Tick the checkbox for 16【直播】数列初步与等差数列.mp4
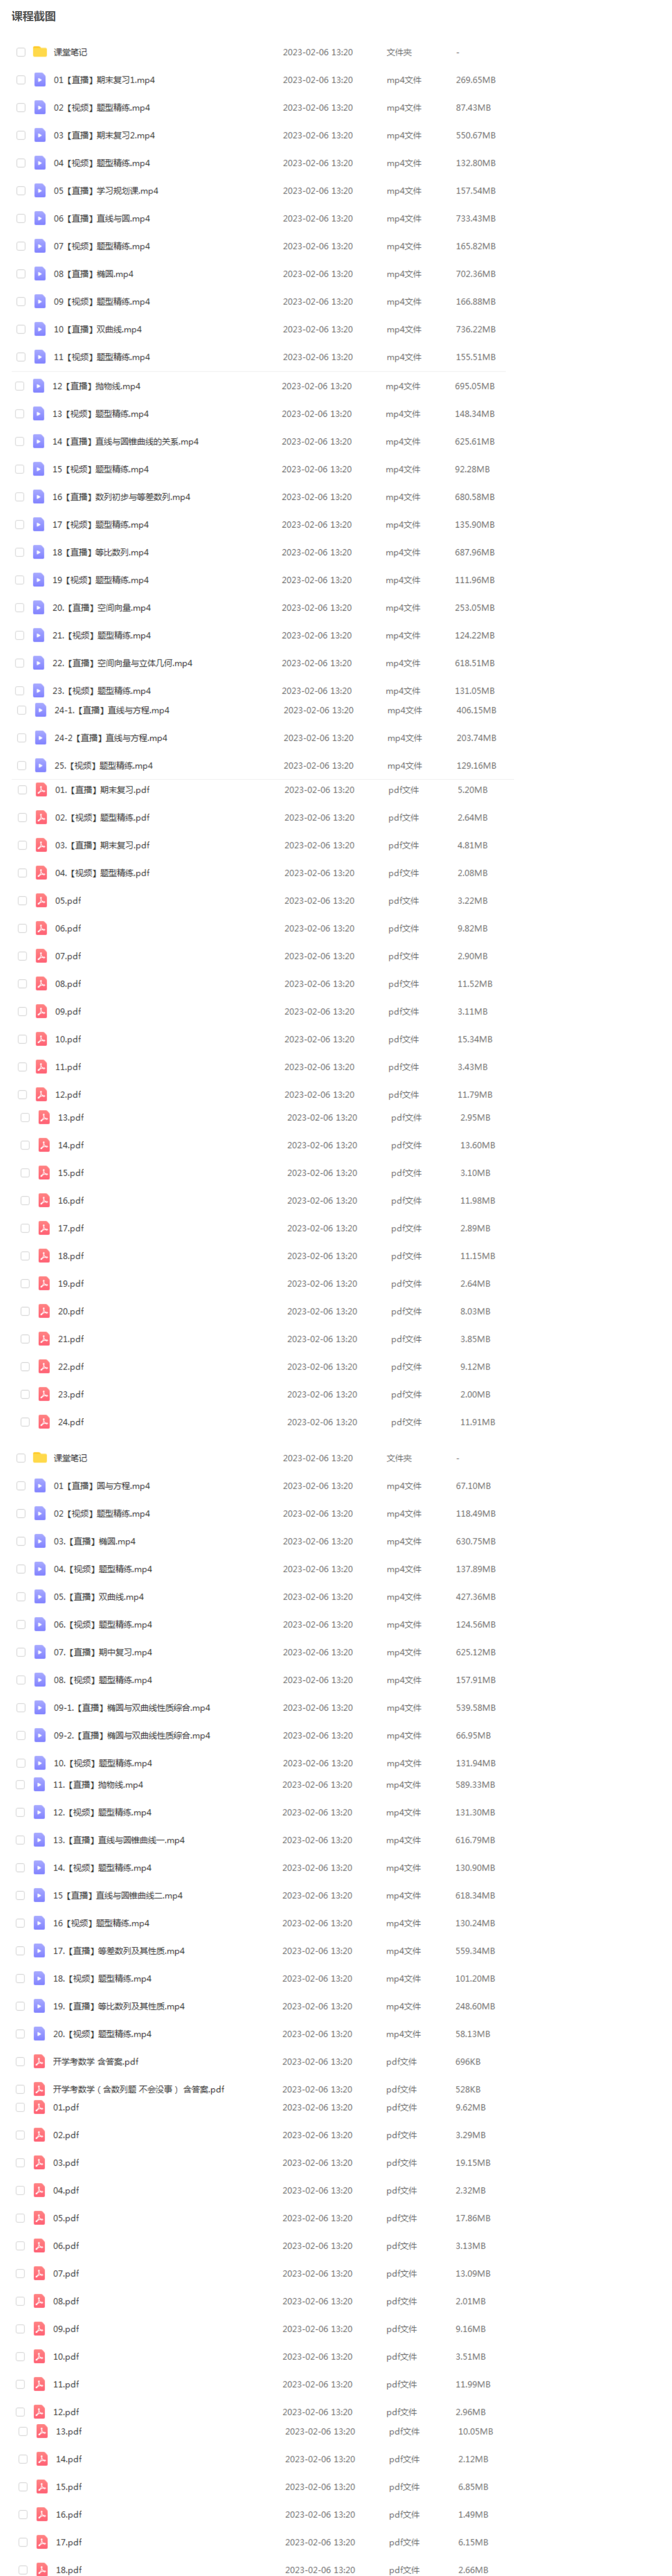672x2576 pixels. 20,497
